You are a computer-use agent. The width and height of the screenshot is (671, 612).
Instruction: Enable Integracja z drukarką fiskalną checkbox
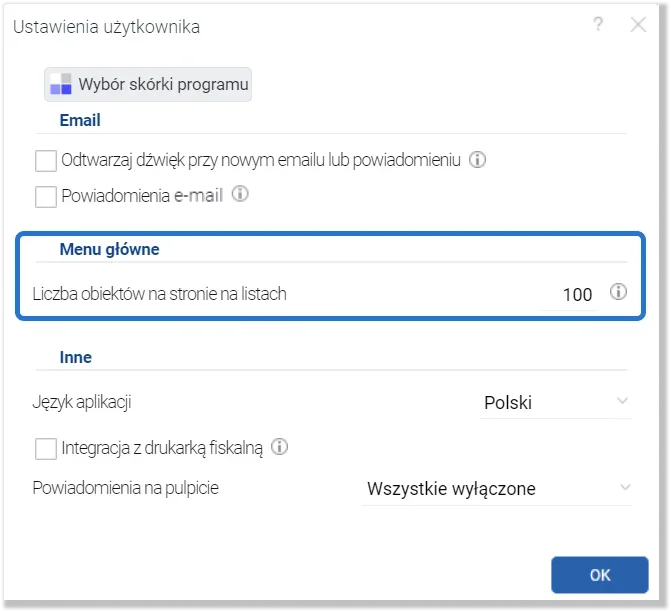46,449
